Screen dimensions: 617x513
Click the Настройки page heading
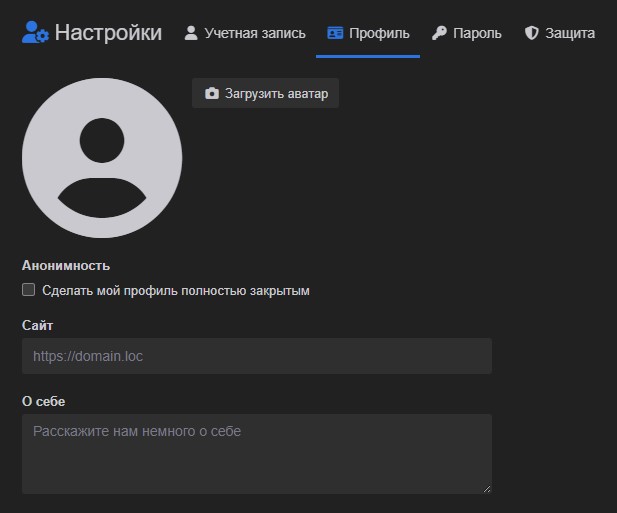[x=108, y=33]
